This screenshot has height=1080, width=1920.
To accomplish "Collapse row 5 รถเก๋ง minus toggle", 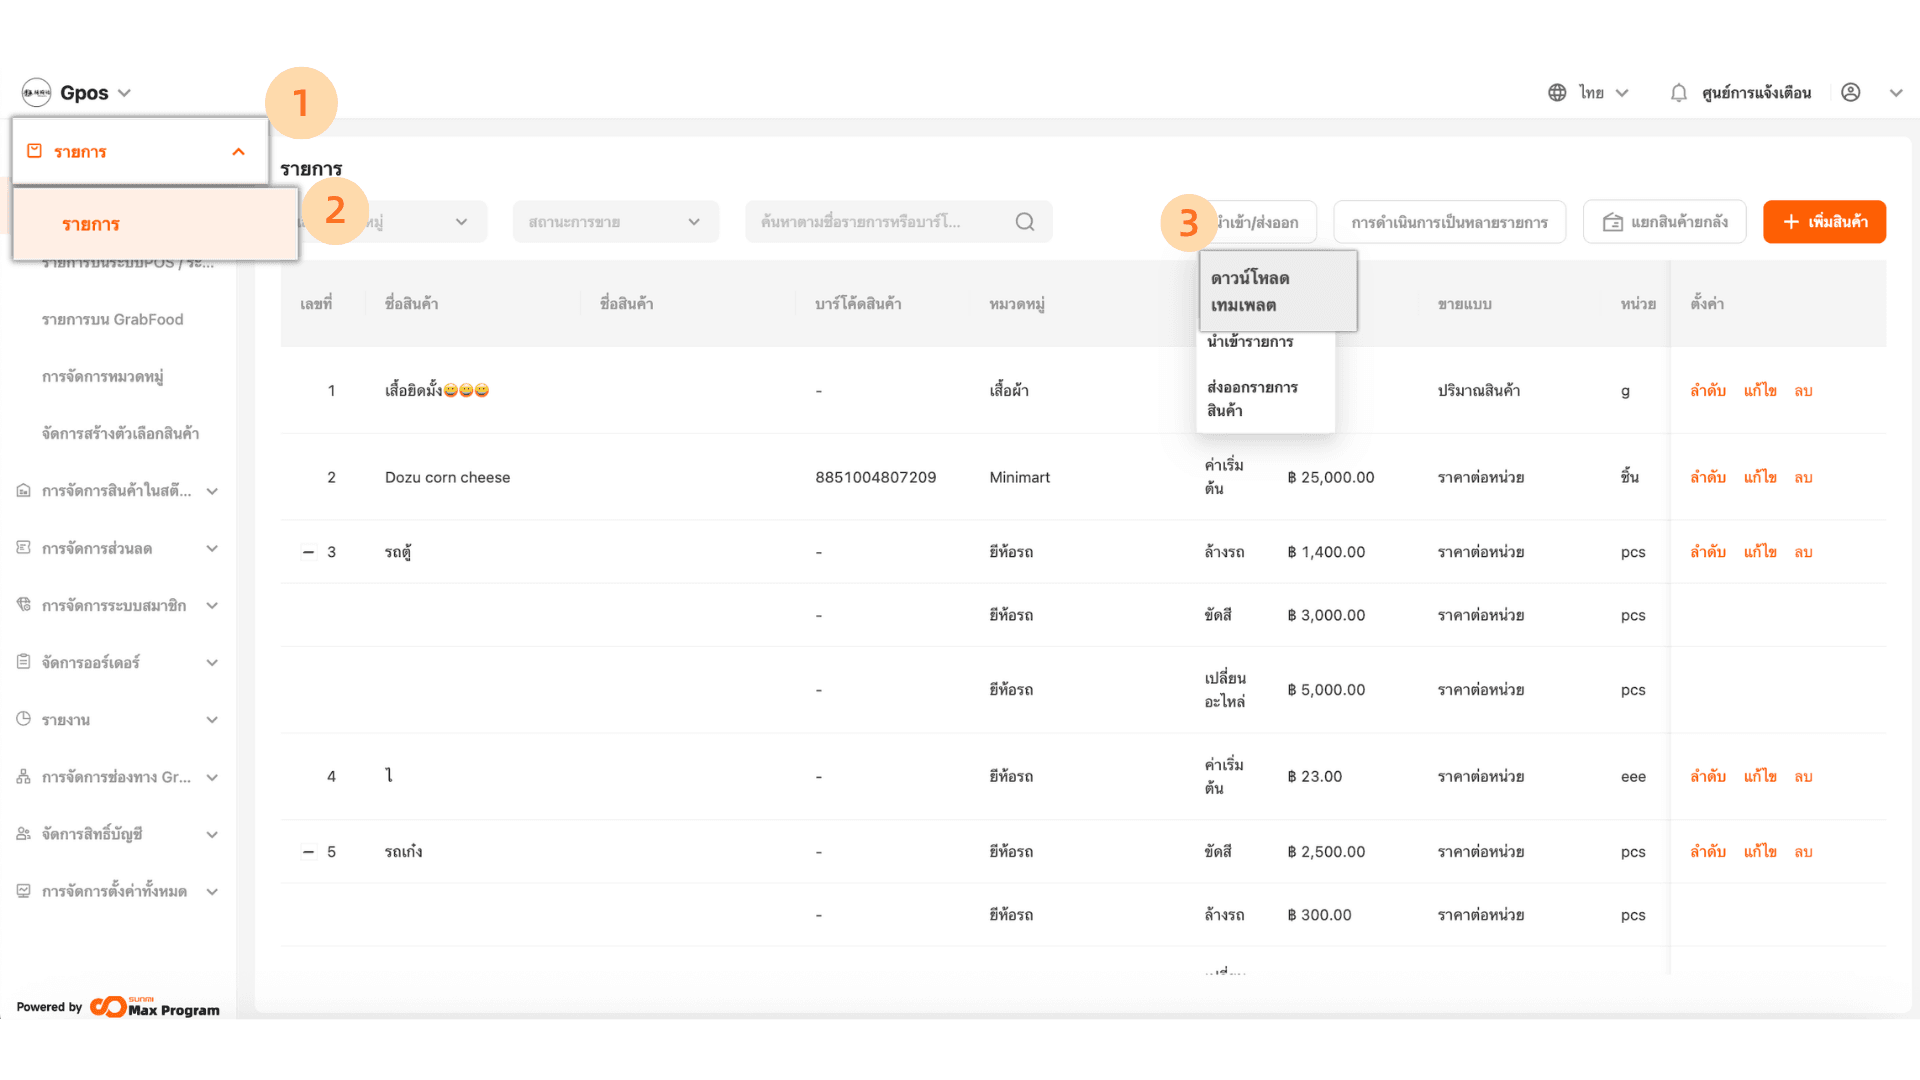I will (308, 852).
